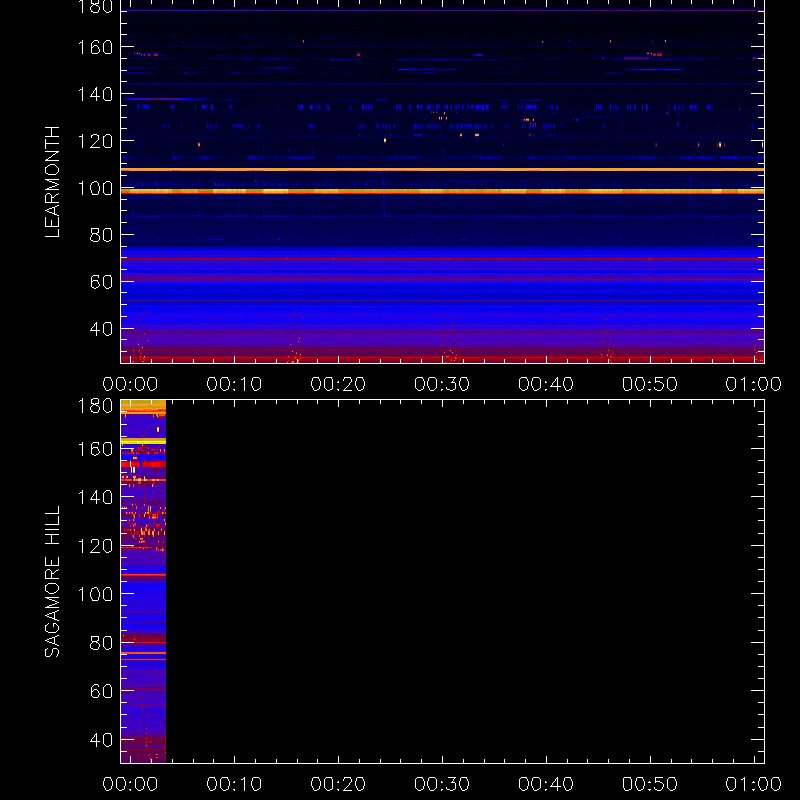Click the LEARMONTH axis title
Viewport: 800px width, 800px height.
[x=53, y=182]
